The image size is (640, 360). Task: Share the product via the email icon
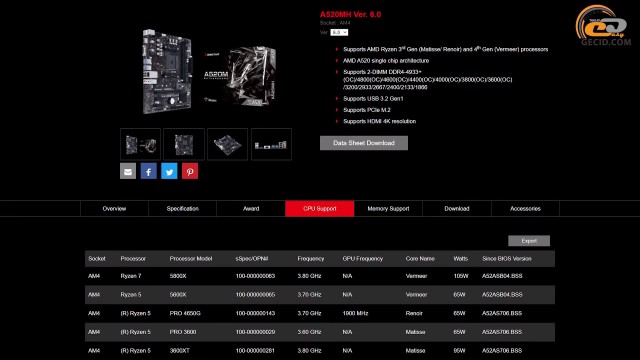click(x=128, y=171)
